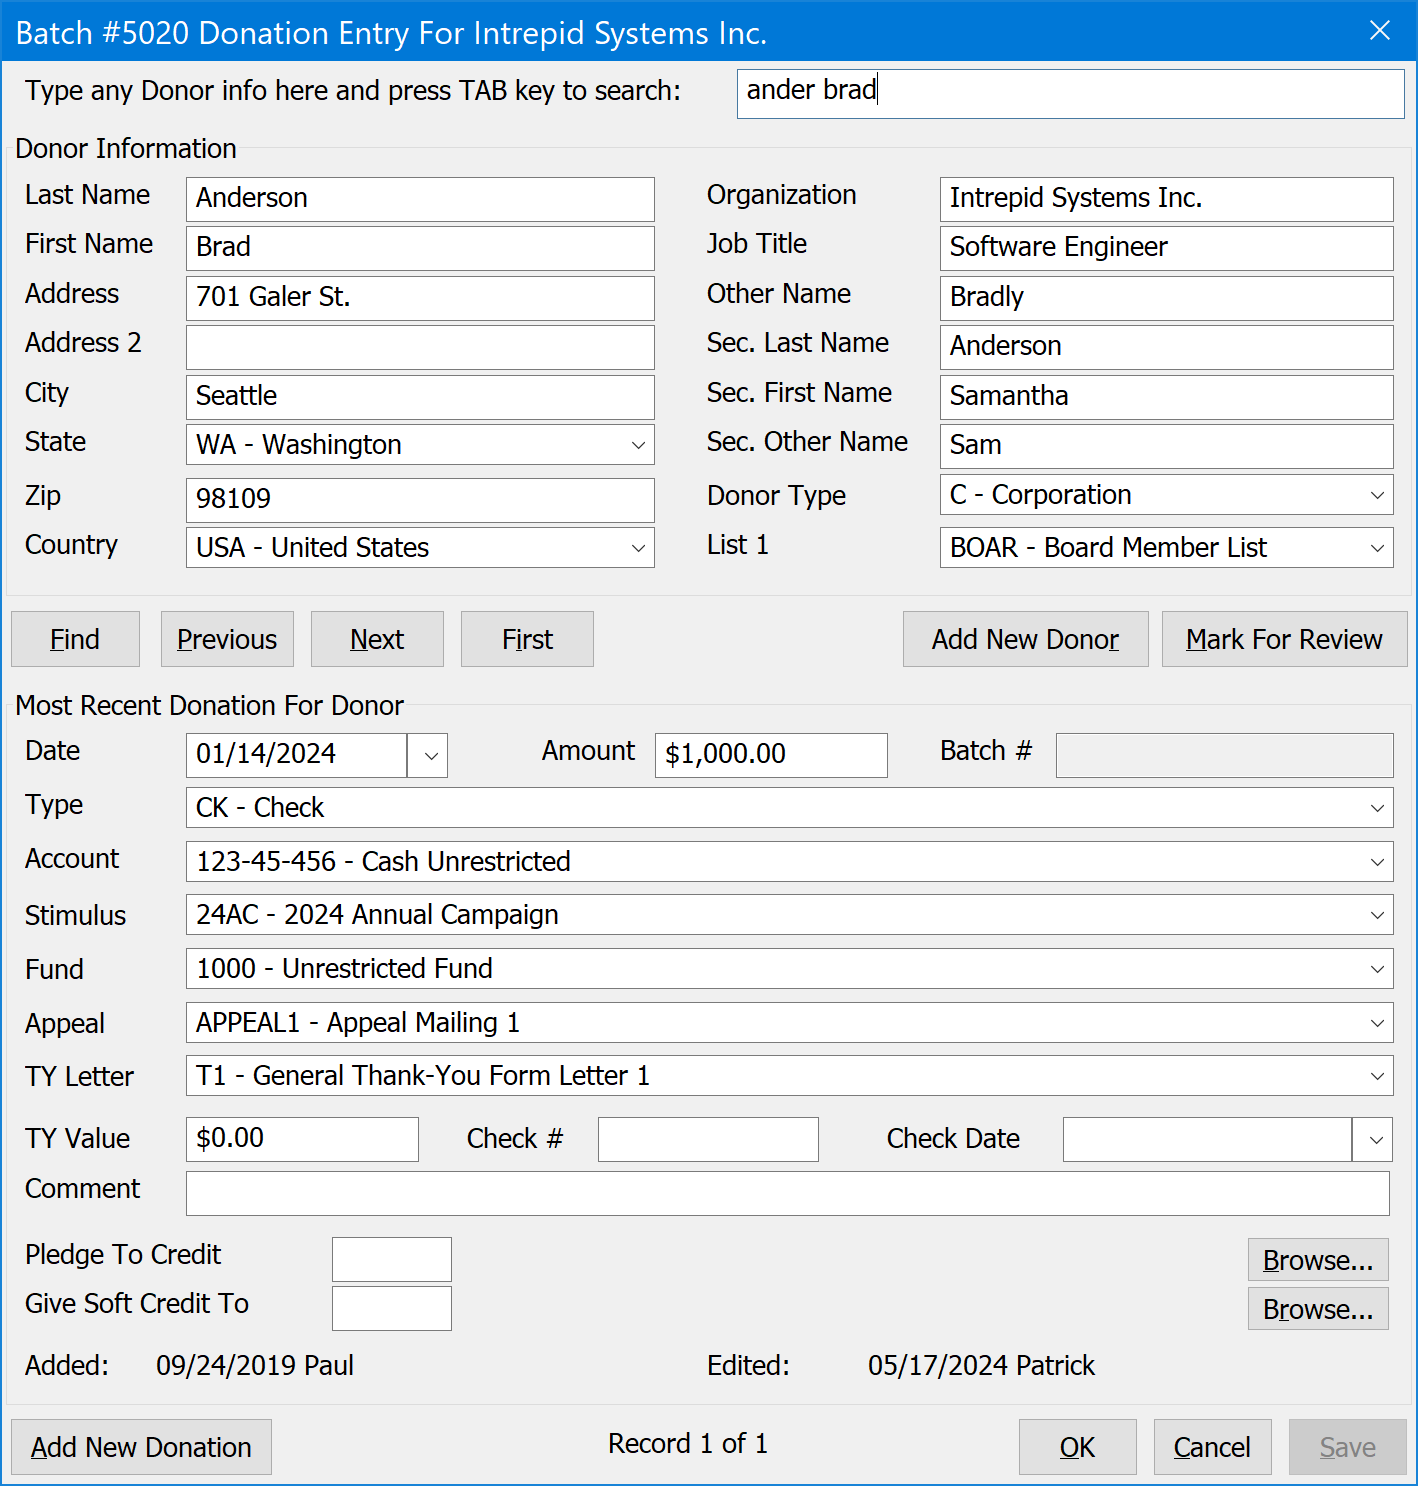1418x1486 pixels.
Task: Open the Appeal dropdown showing Appeal Mailing 1
Action: 789,1023
